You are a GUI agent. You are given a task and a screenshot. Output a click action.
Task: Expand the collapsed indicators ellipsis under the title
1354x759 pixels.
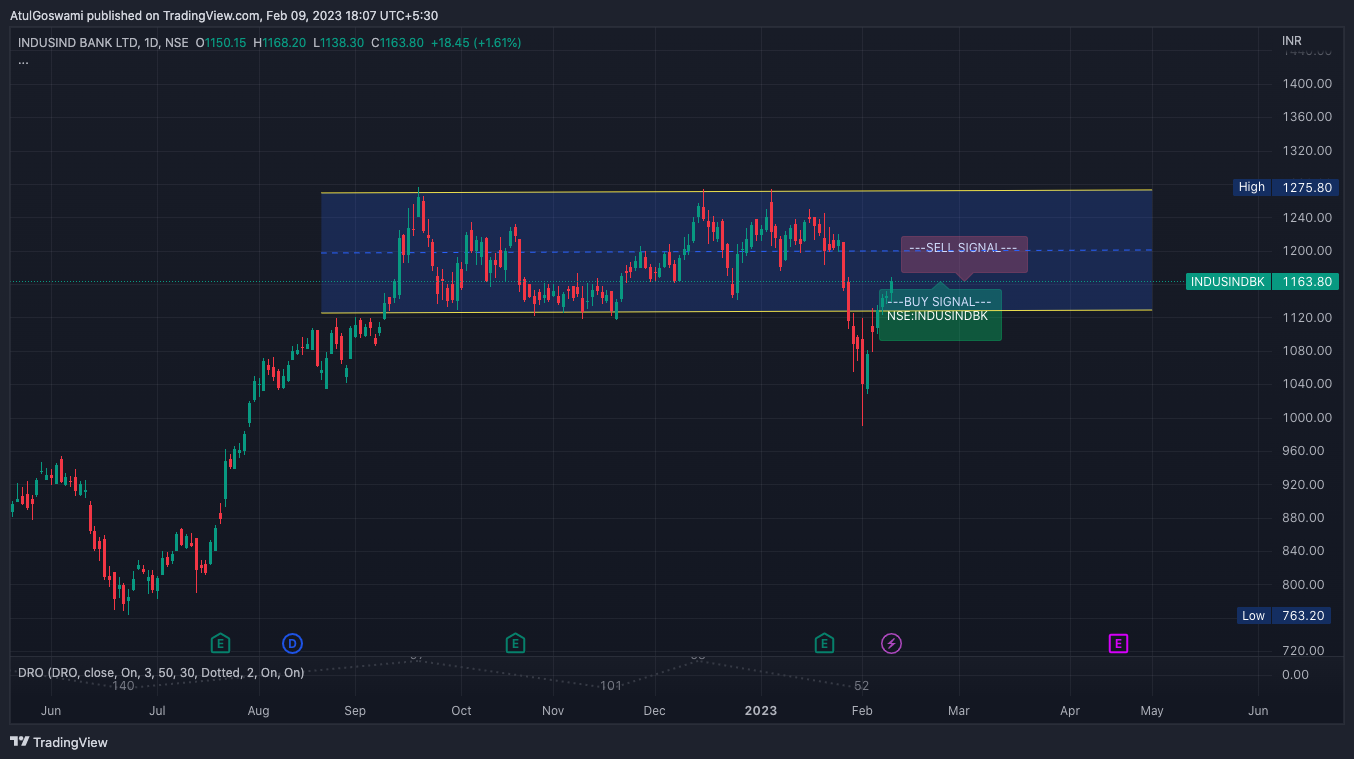[x=23, y=61]
